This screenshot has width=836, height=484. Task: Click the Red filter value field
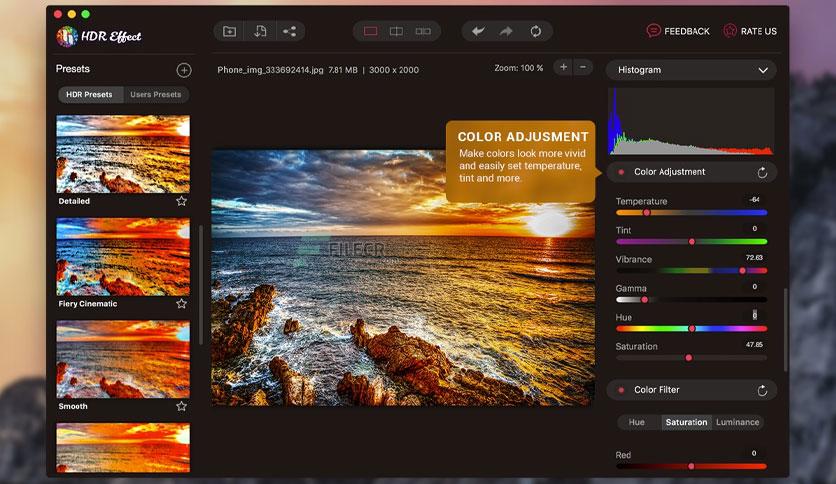coord(754,453)
